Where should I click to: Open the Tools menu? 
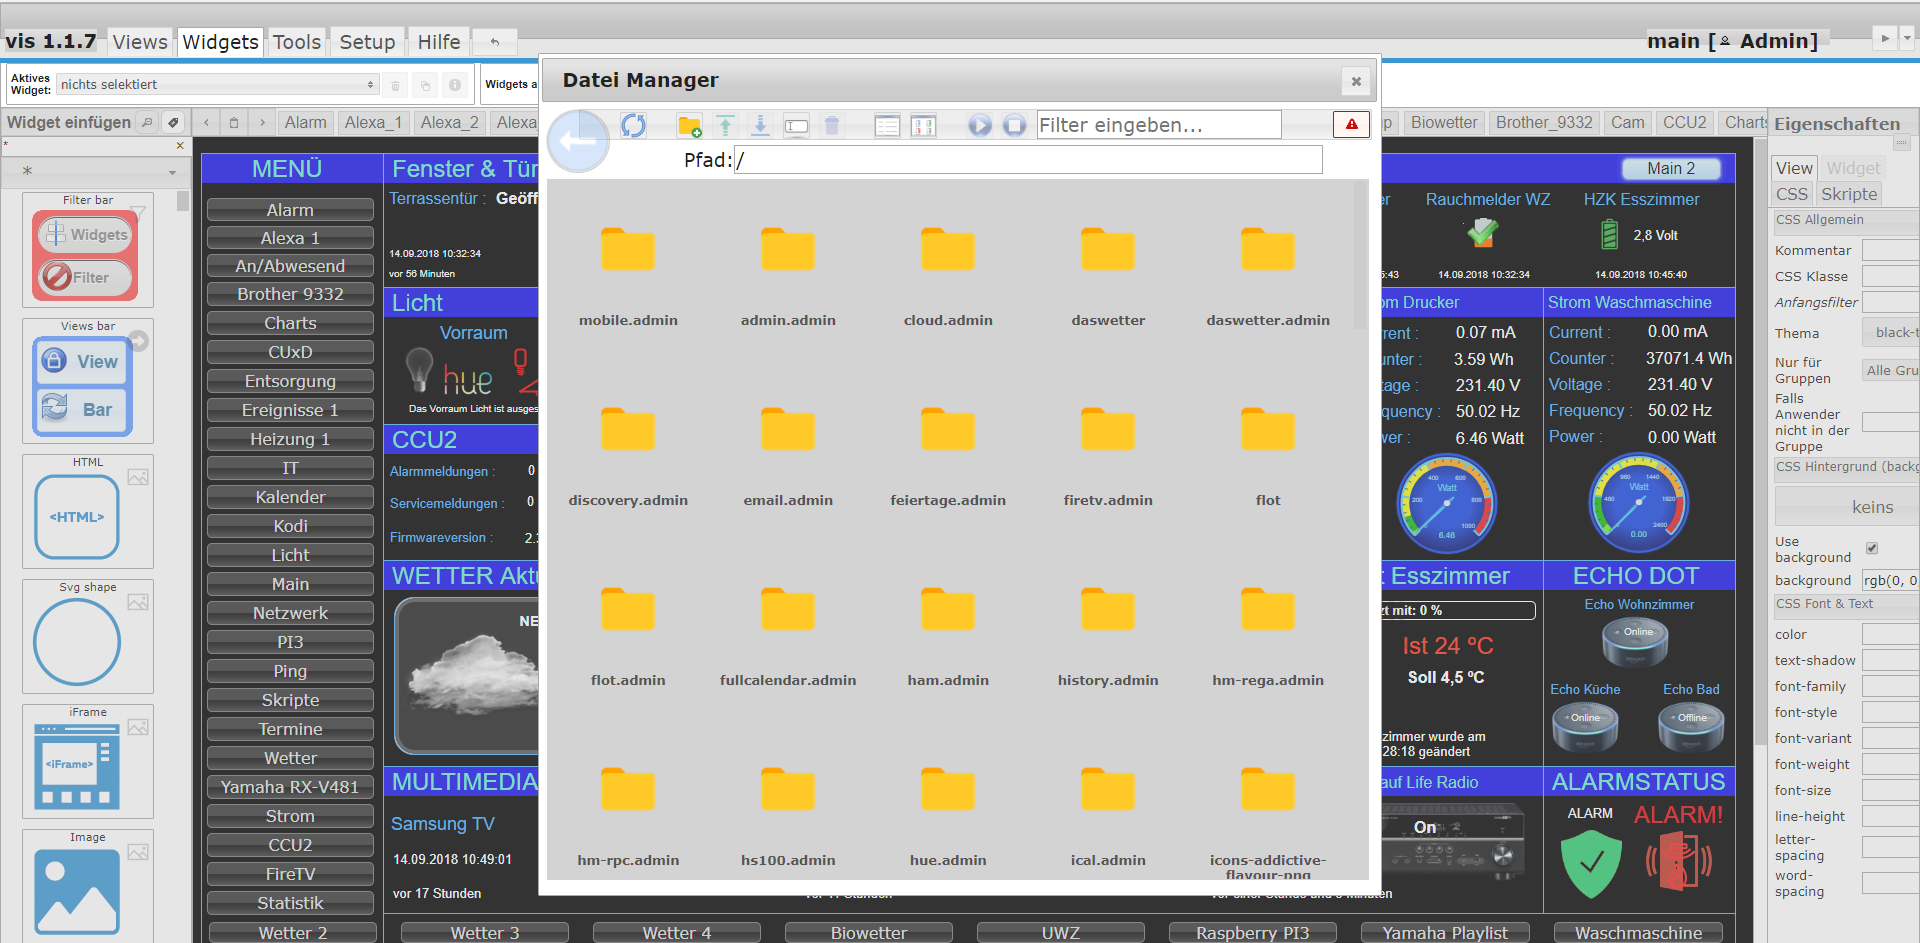297,42
